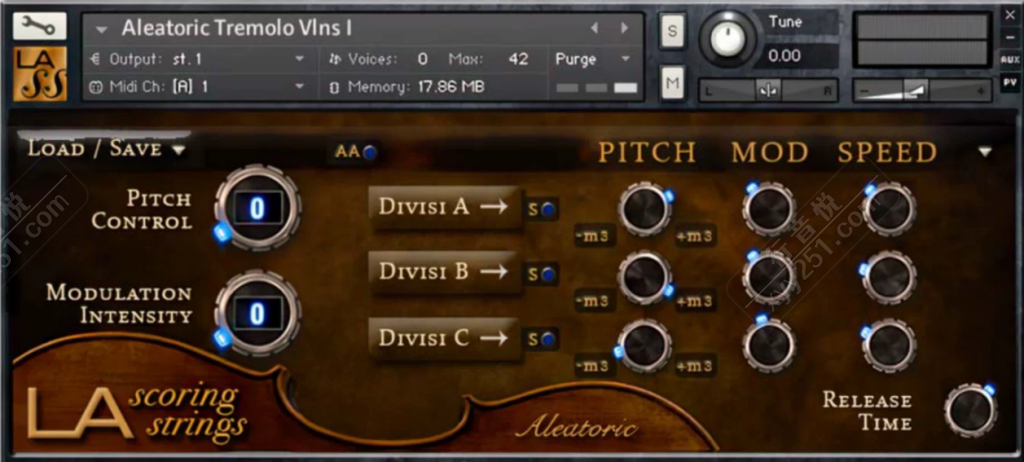Viewport: 1024px width, 462px height.
Task: Toggle solo for Divisi A
Action: [543, 209]
